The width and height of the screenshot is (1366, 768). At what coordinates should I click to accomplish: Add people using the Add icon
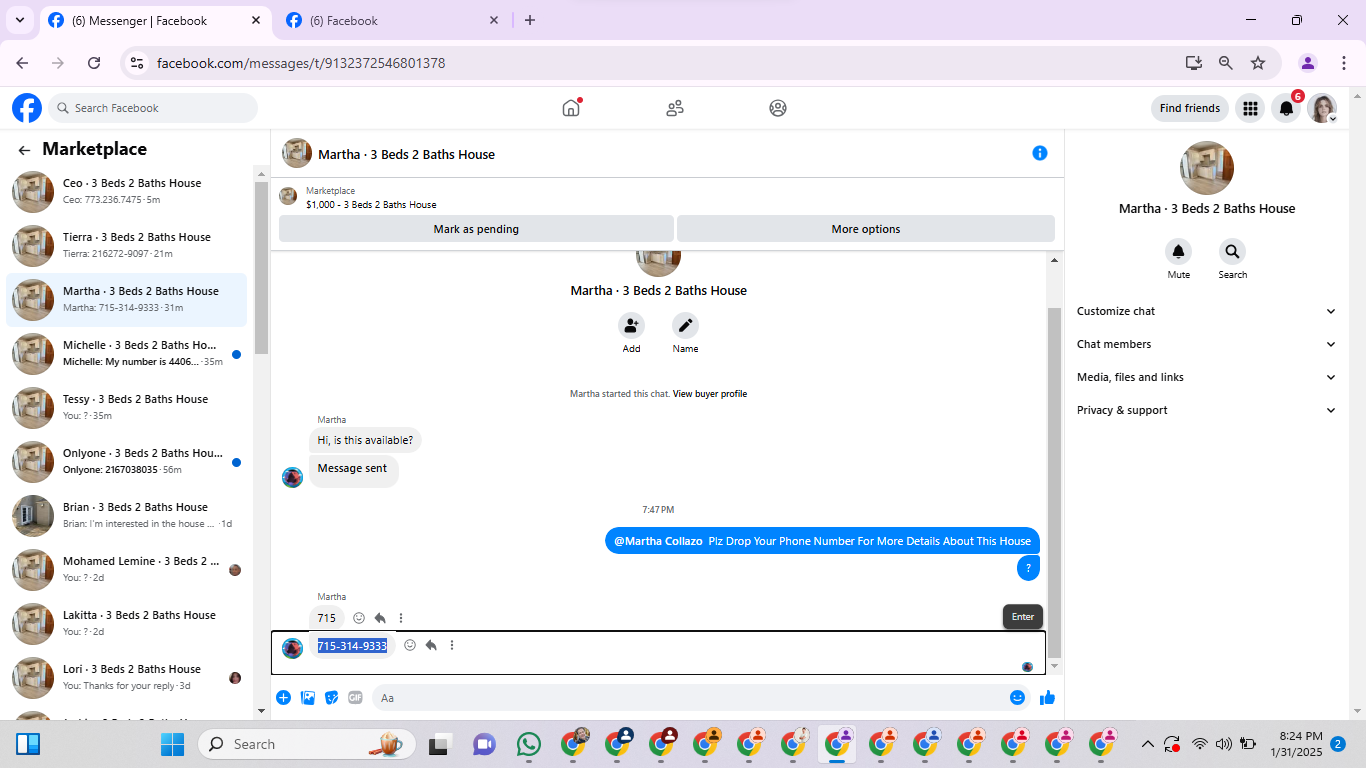(x=631, y=325)
